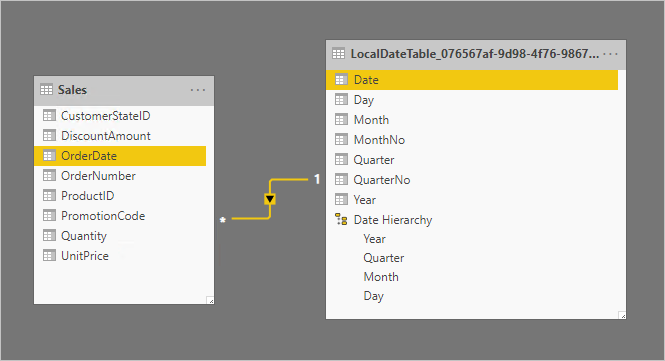This screenshot has width=665, height=361.
Task: Select the DiscountAmount field
Action: 120,136
